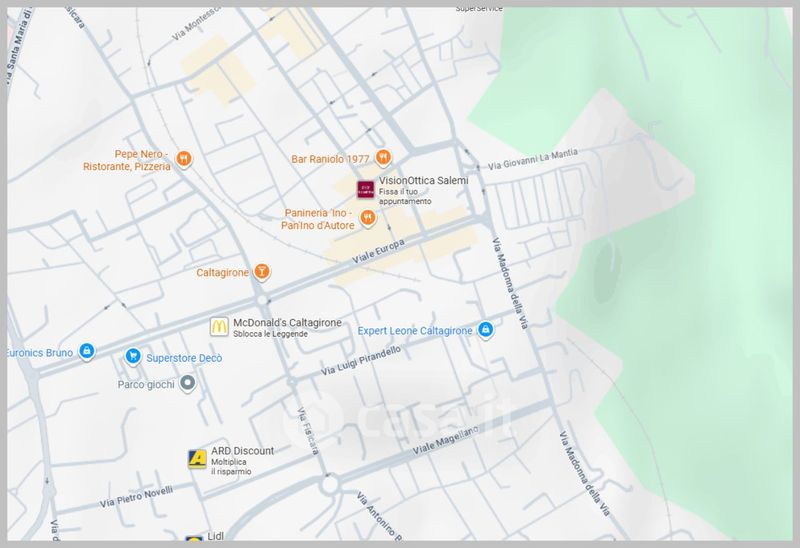
Task: Select the Via Luigi Pirandello street label
Action: tap(360, 362)
